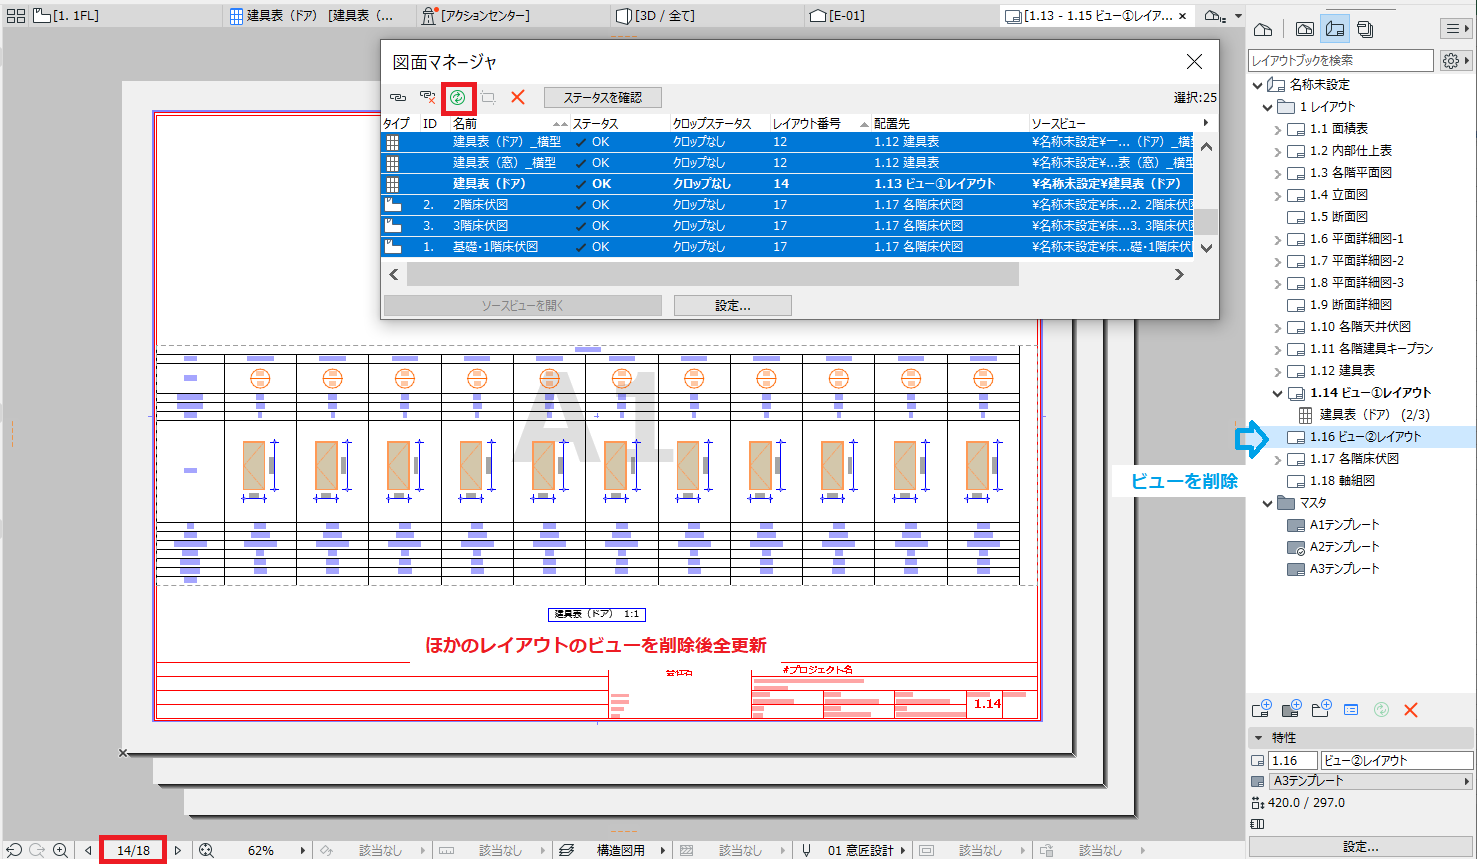Click the dotted-frame icon beside the Update icon
The width and height of the screenshot is (1480, 867).
click(x=488, y=97)
